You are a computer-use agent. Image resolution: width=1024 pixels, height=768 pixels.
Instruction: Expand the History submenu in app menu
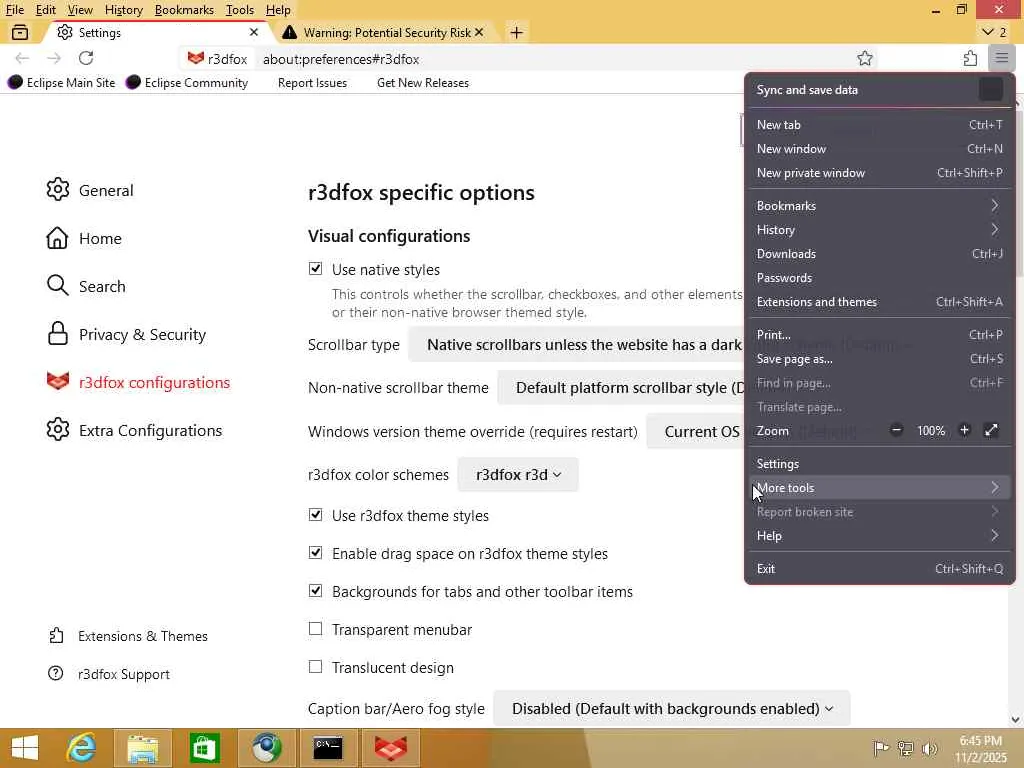coord(879,230)
